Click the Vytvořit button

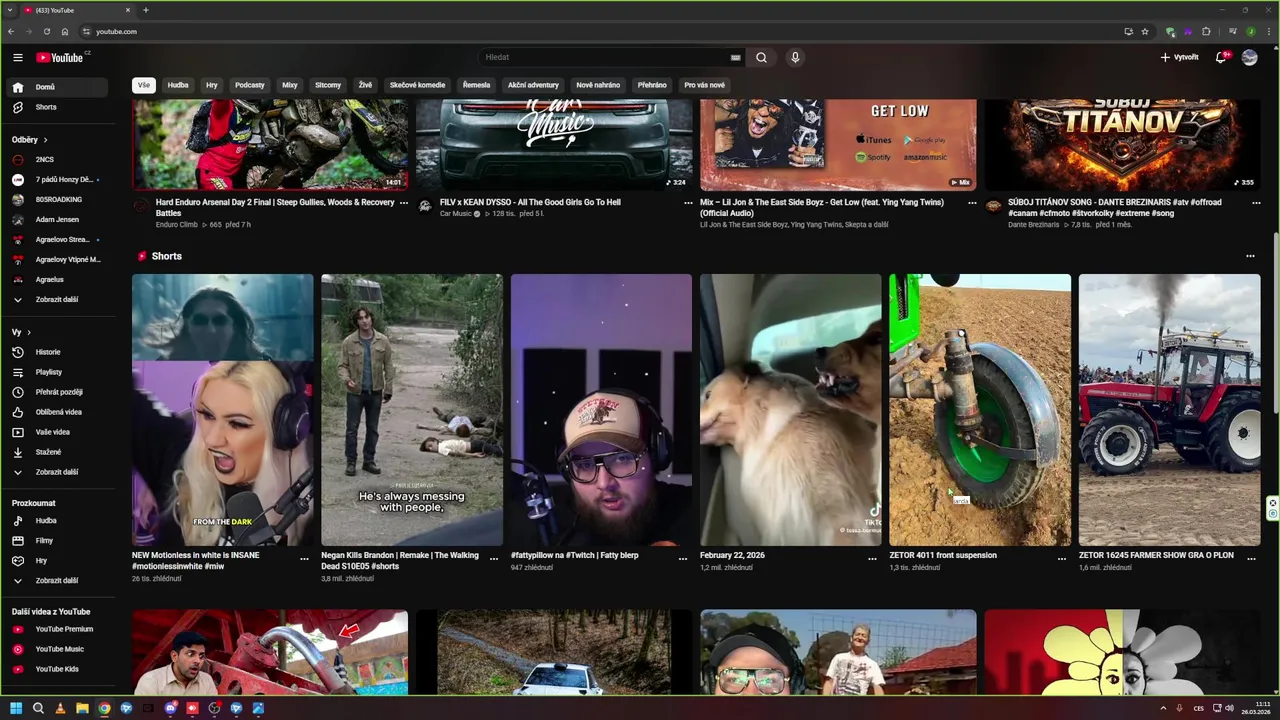point(1179,57)
